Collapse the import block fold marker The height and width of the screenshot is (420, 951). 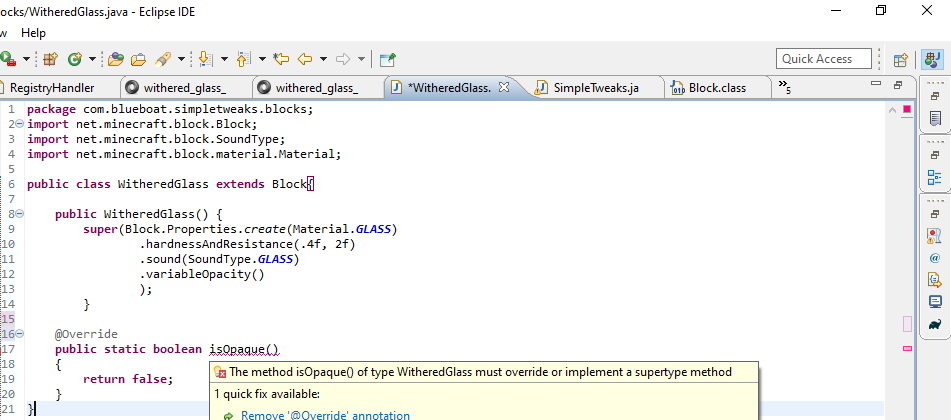[x=20, y=124]
